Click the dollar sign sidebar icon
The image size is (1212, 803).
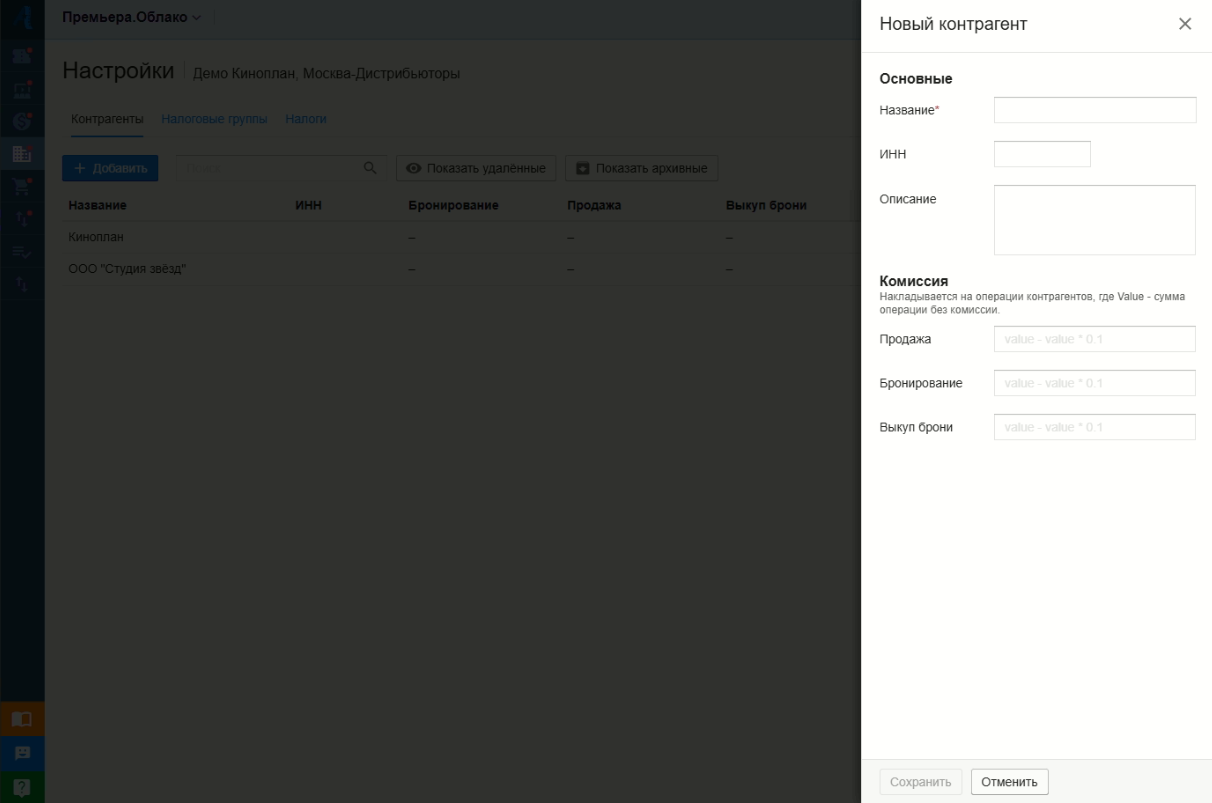pos(21,122)
